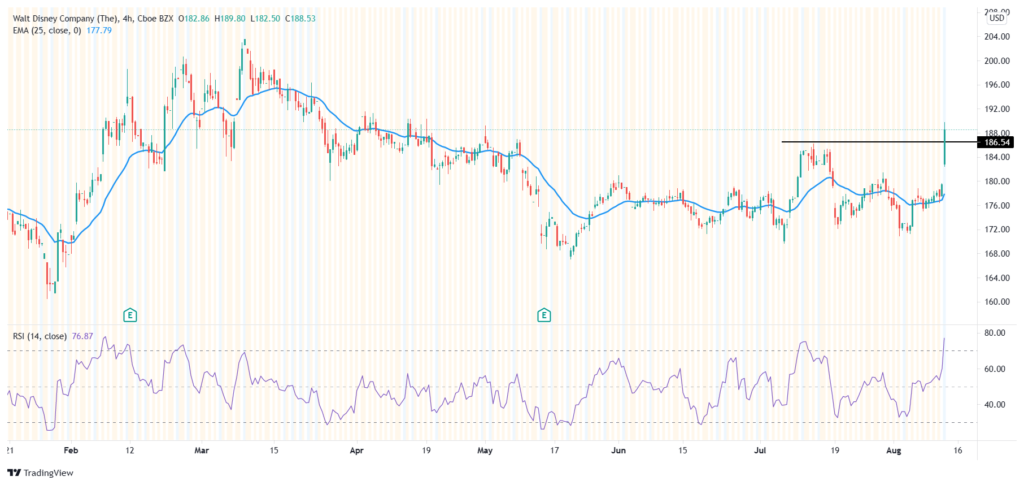Click the earnings marker near February

click(130, 315)
